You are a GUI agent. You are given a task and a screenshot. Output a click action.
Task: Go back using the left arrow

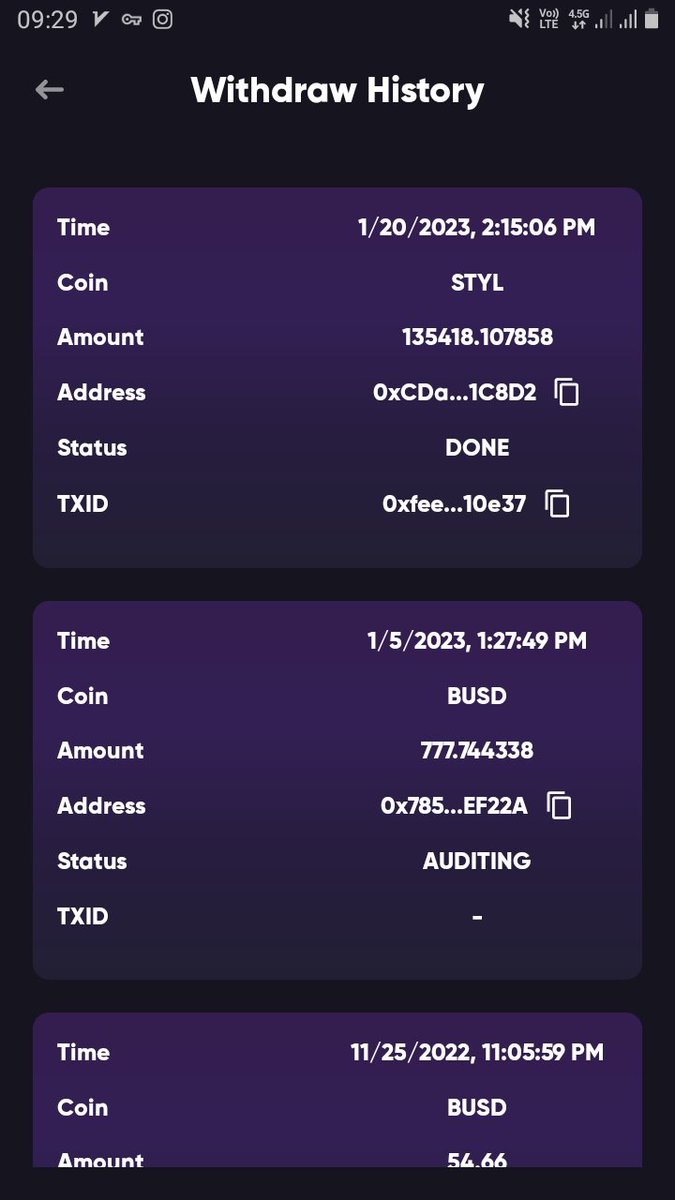click(49, 90)
